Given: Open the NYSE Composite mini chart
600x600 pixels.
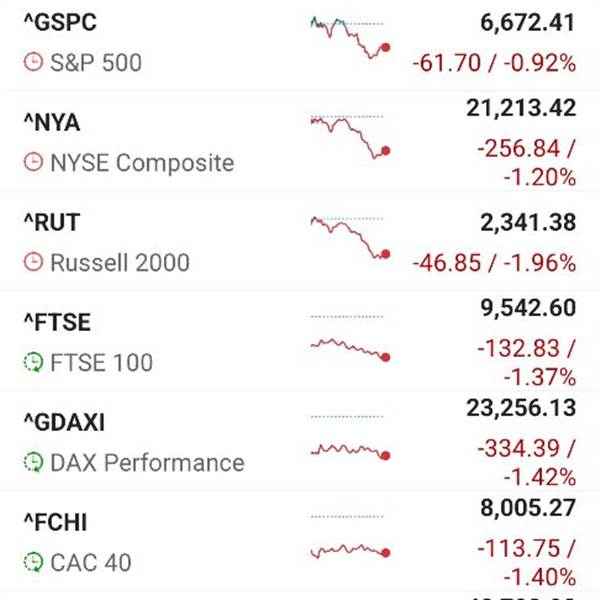Looking at the screenshot, I should (350, 136).
